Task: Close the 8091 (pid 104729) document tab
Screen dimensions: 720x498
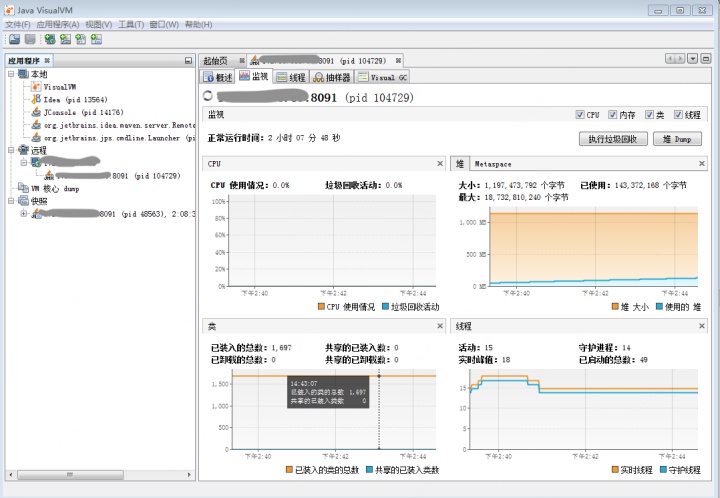Action: pyautogui.click(x=398, y=61)
